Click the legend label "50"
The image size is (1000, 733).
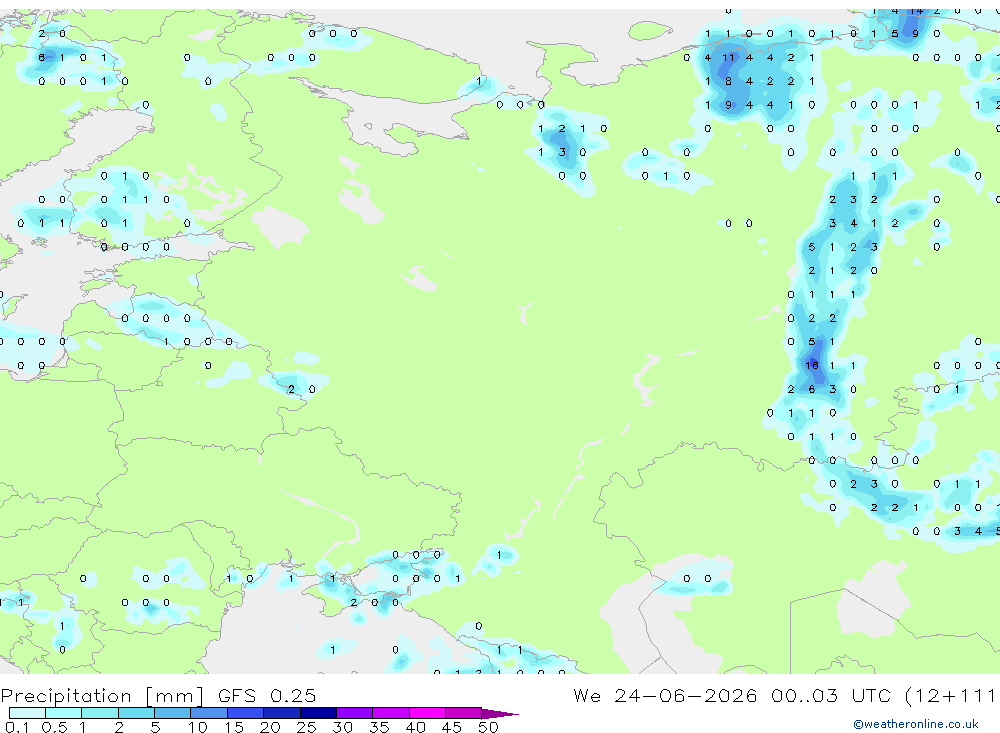point(488,727)
